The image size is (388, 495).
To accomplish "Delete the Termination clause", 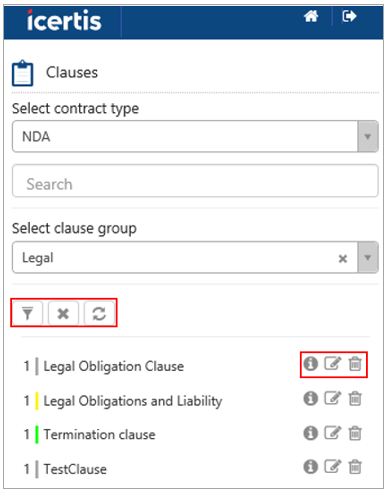I will point(355,433).
